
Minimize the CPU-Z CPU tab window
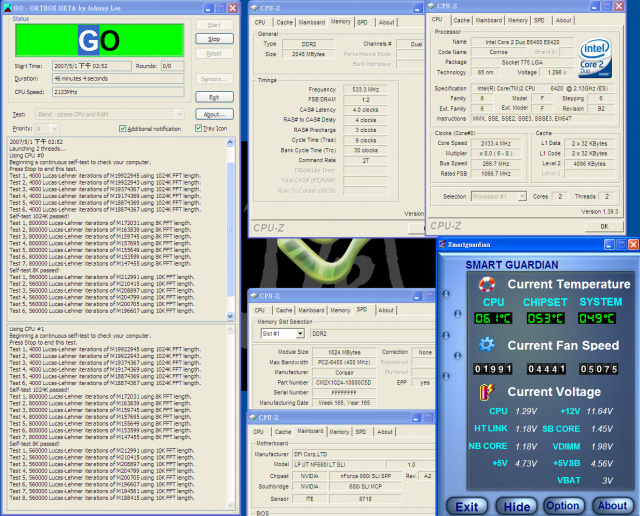pos(595,6)
